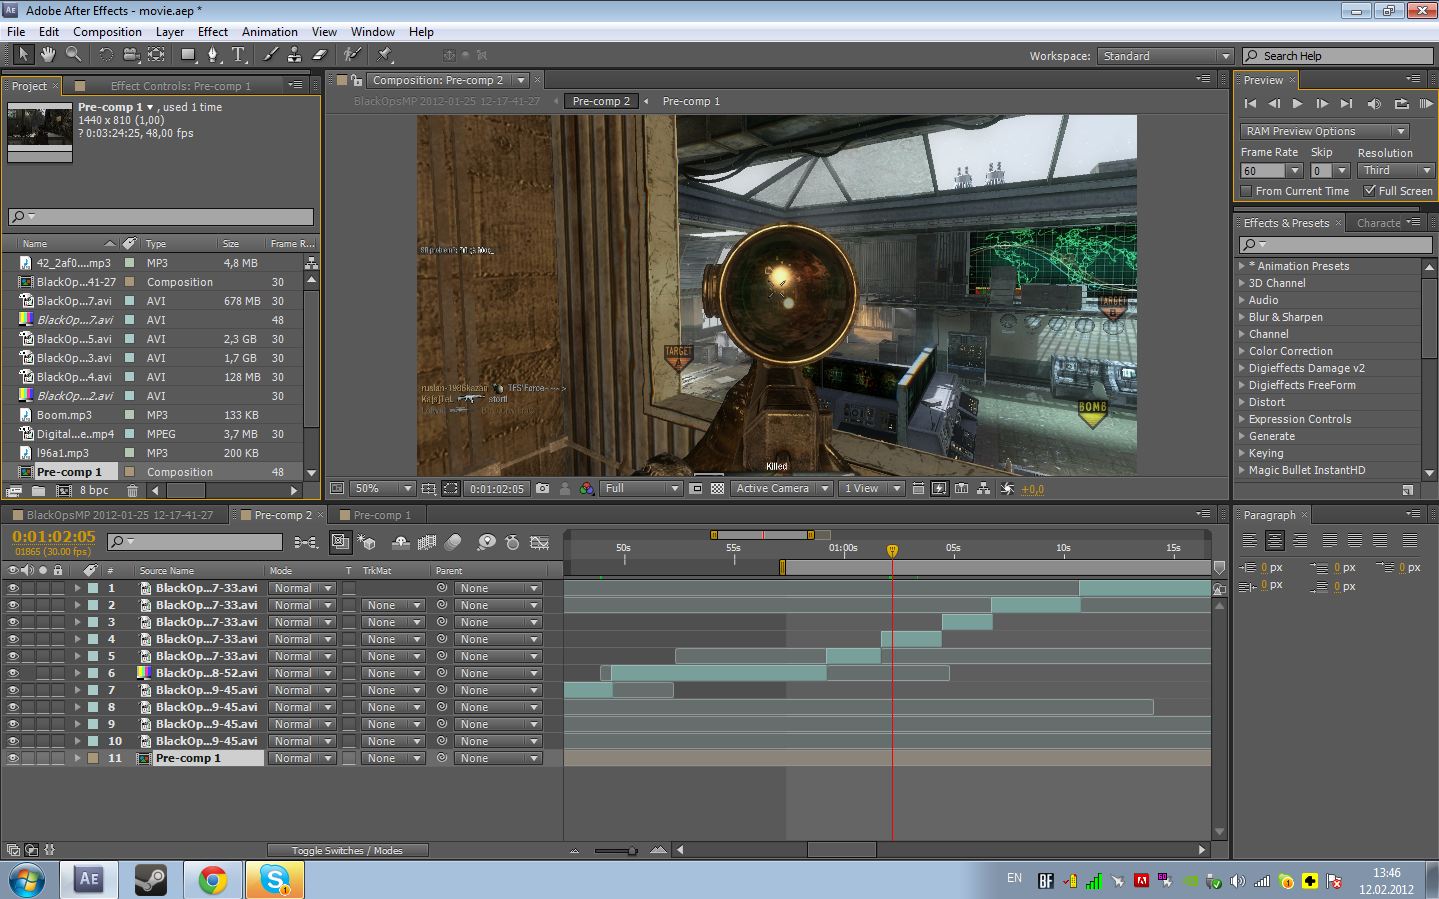Open the 8 bpc color depth setting
This screenshot has height=899, width=1439.
(94, 490)
